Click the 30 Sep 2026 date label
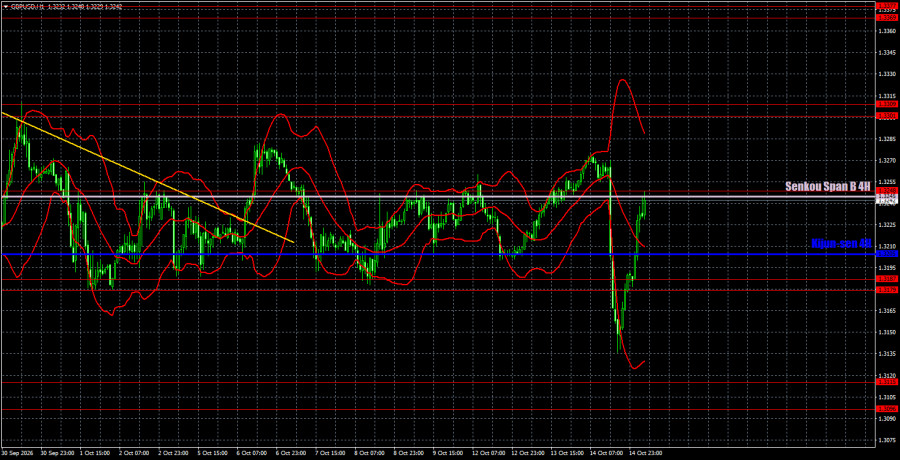Screen dimensions: 900x460 pyautogui.click(x=15, y=454)
